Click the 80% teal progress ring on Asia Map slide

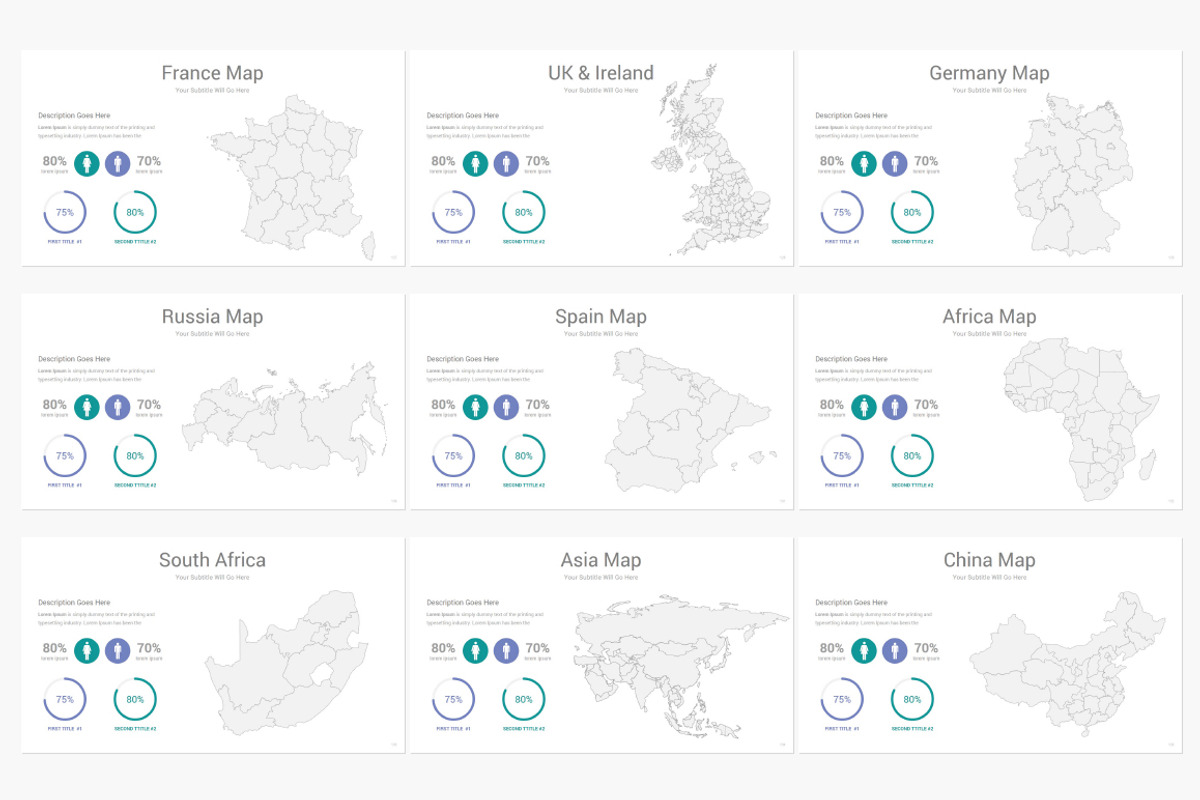[x=524, y=699]
